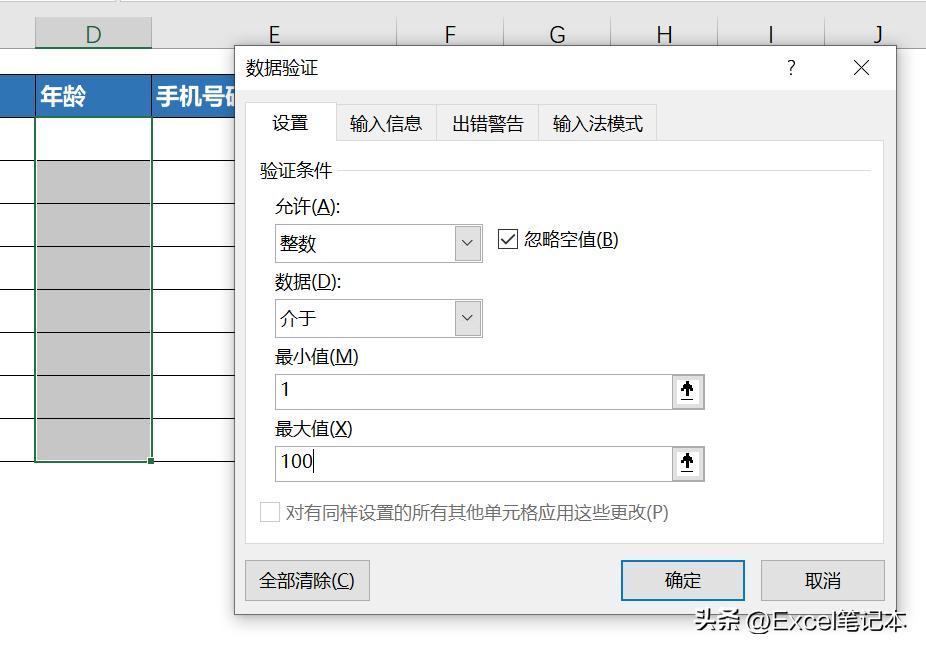926x651 pixels.
Task: Select the 手机号 column header cell
Action: tap(190, 96)
